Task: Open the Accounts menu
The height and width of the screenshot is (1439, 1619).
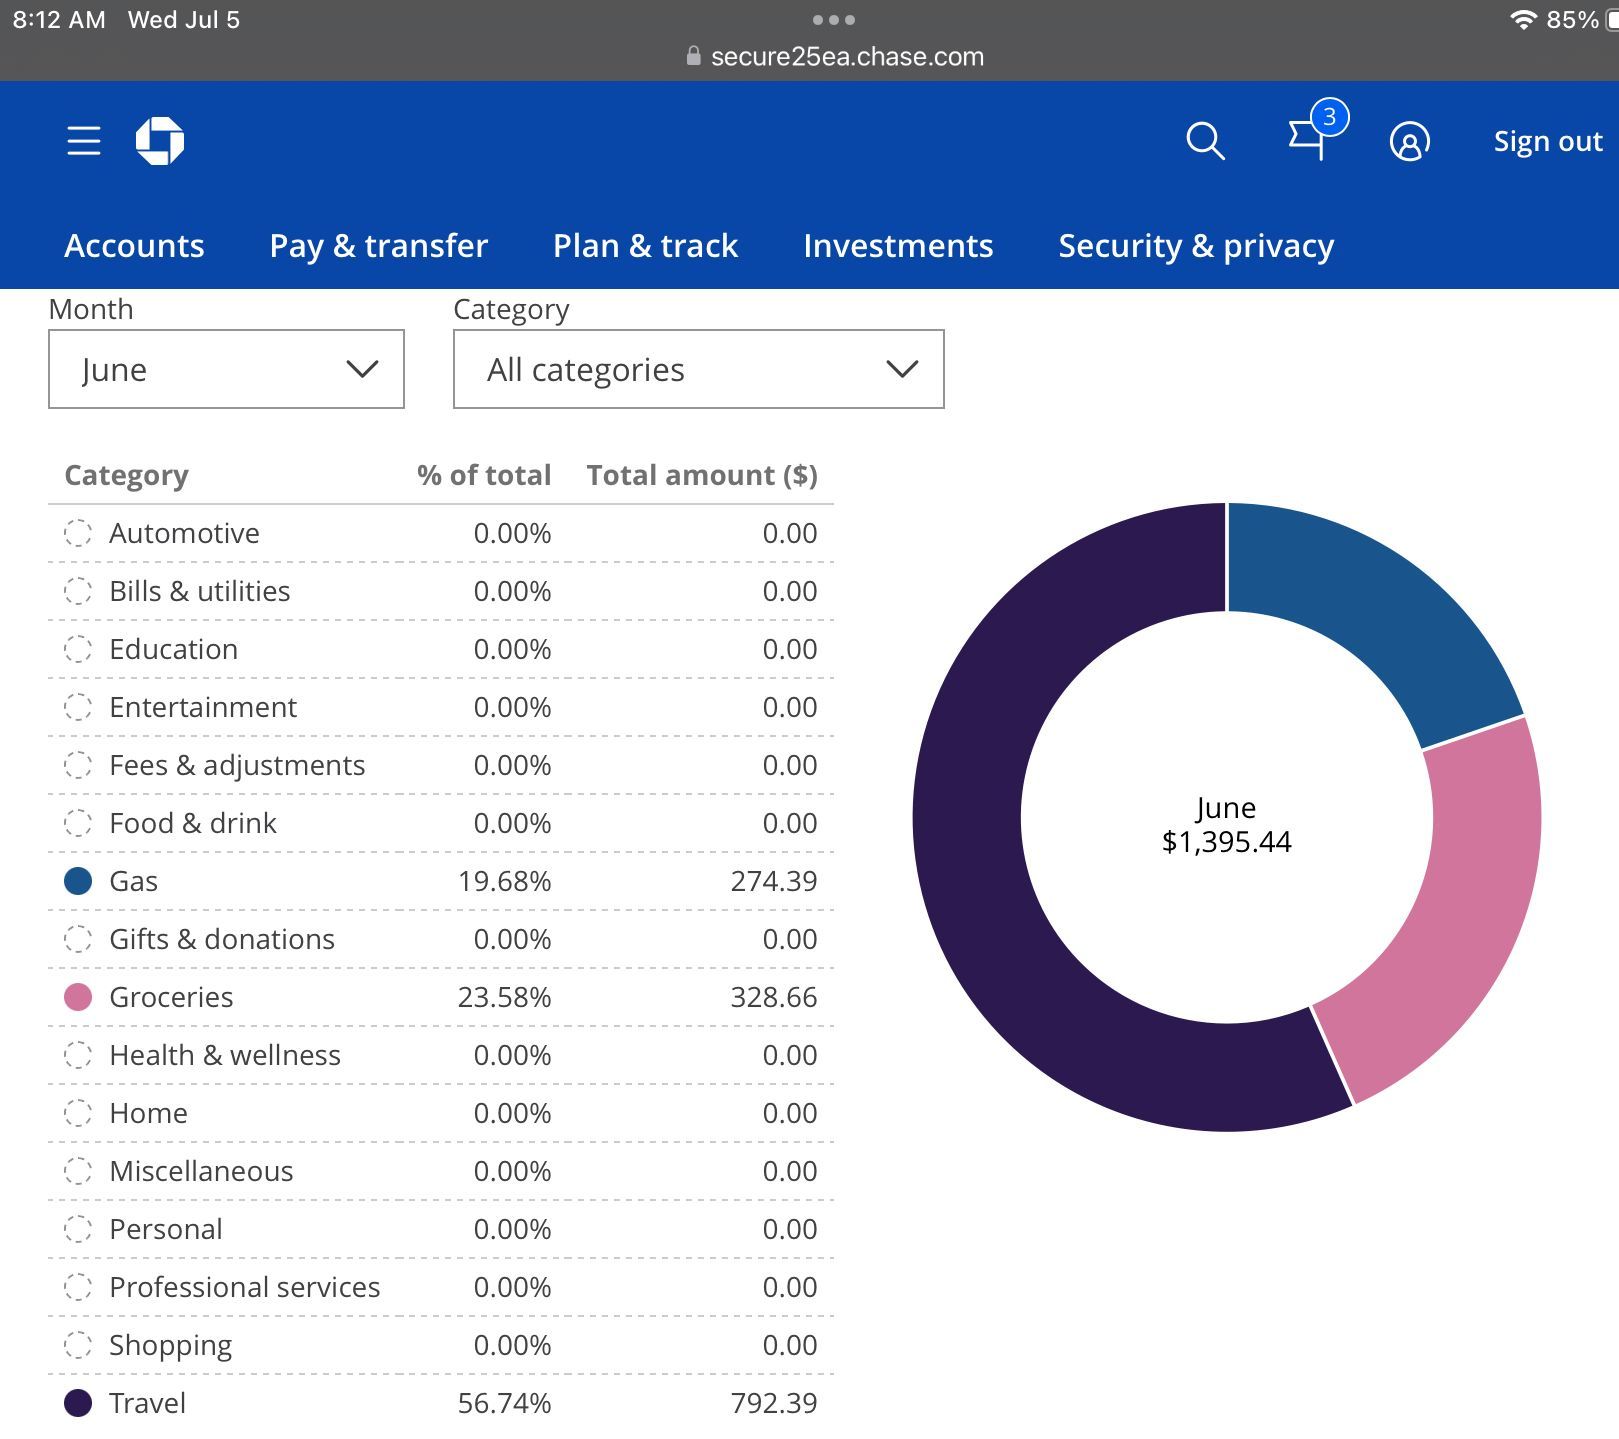Action: tap(134, 246)
